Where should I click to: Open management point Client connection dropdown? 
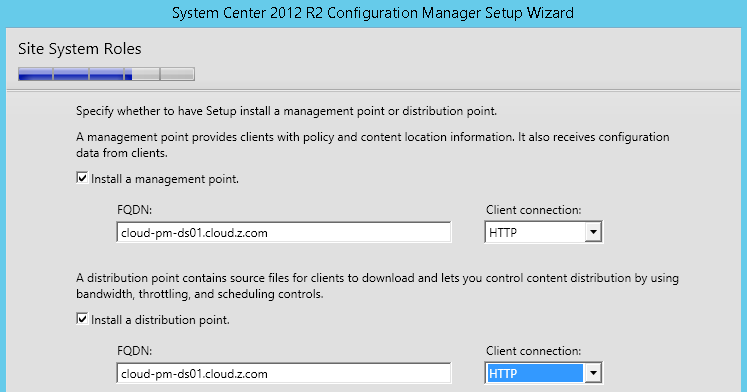[x=593, y=232]
